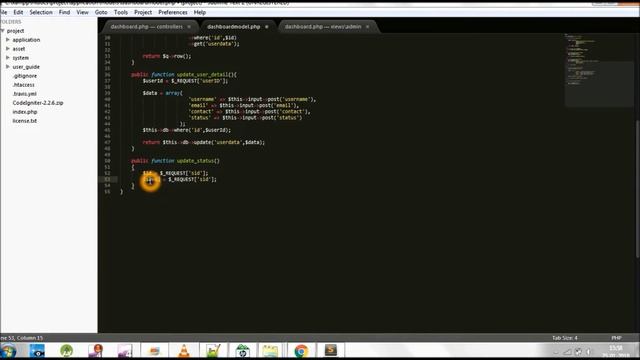Click the update('userdata',$data) return line
The image size is (640, 360).
coord(204,142)
